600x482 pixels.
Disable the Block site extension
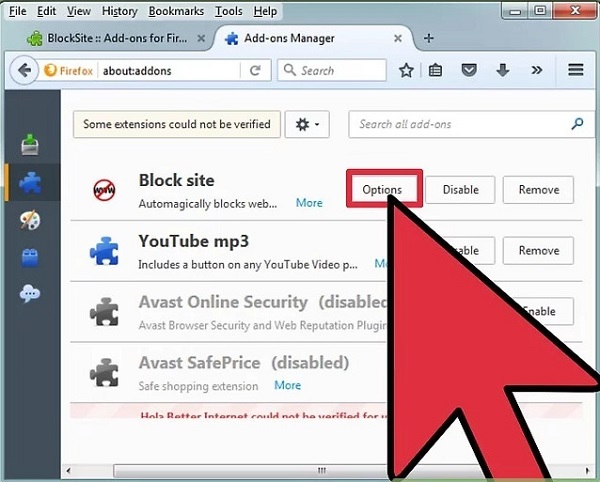coord(460,190)
